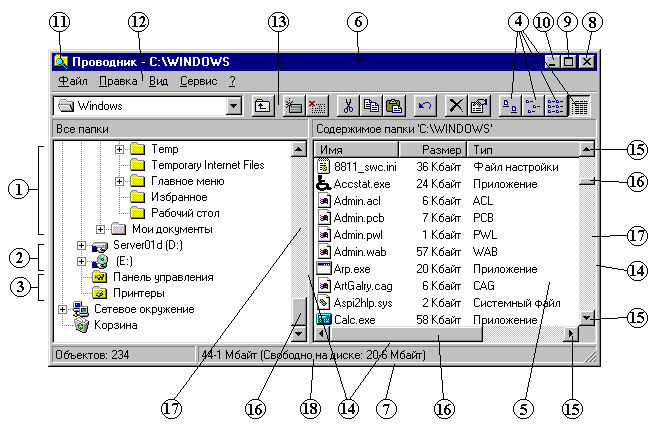The height and width of the screenshot is (426, 655).
Task: Select Admin.wab file
Action: [x=352, y=252]
